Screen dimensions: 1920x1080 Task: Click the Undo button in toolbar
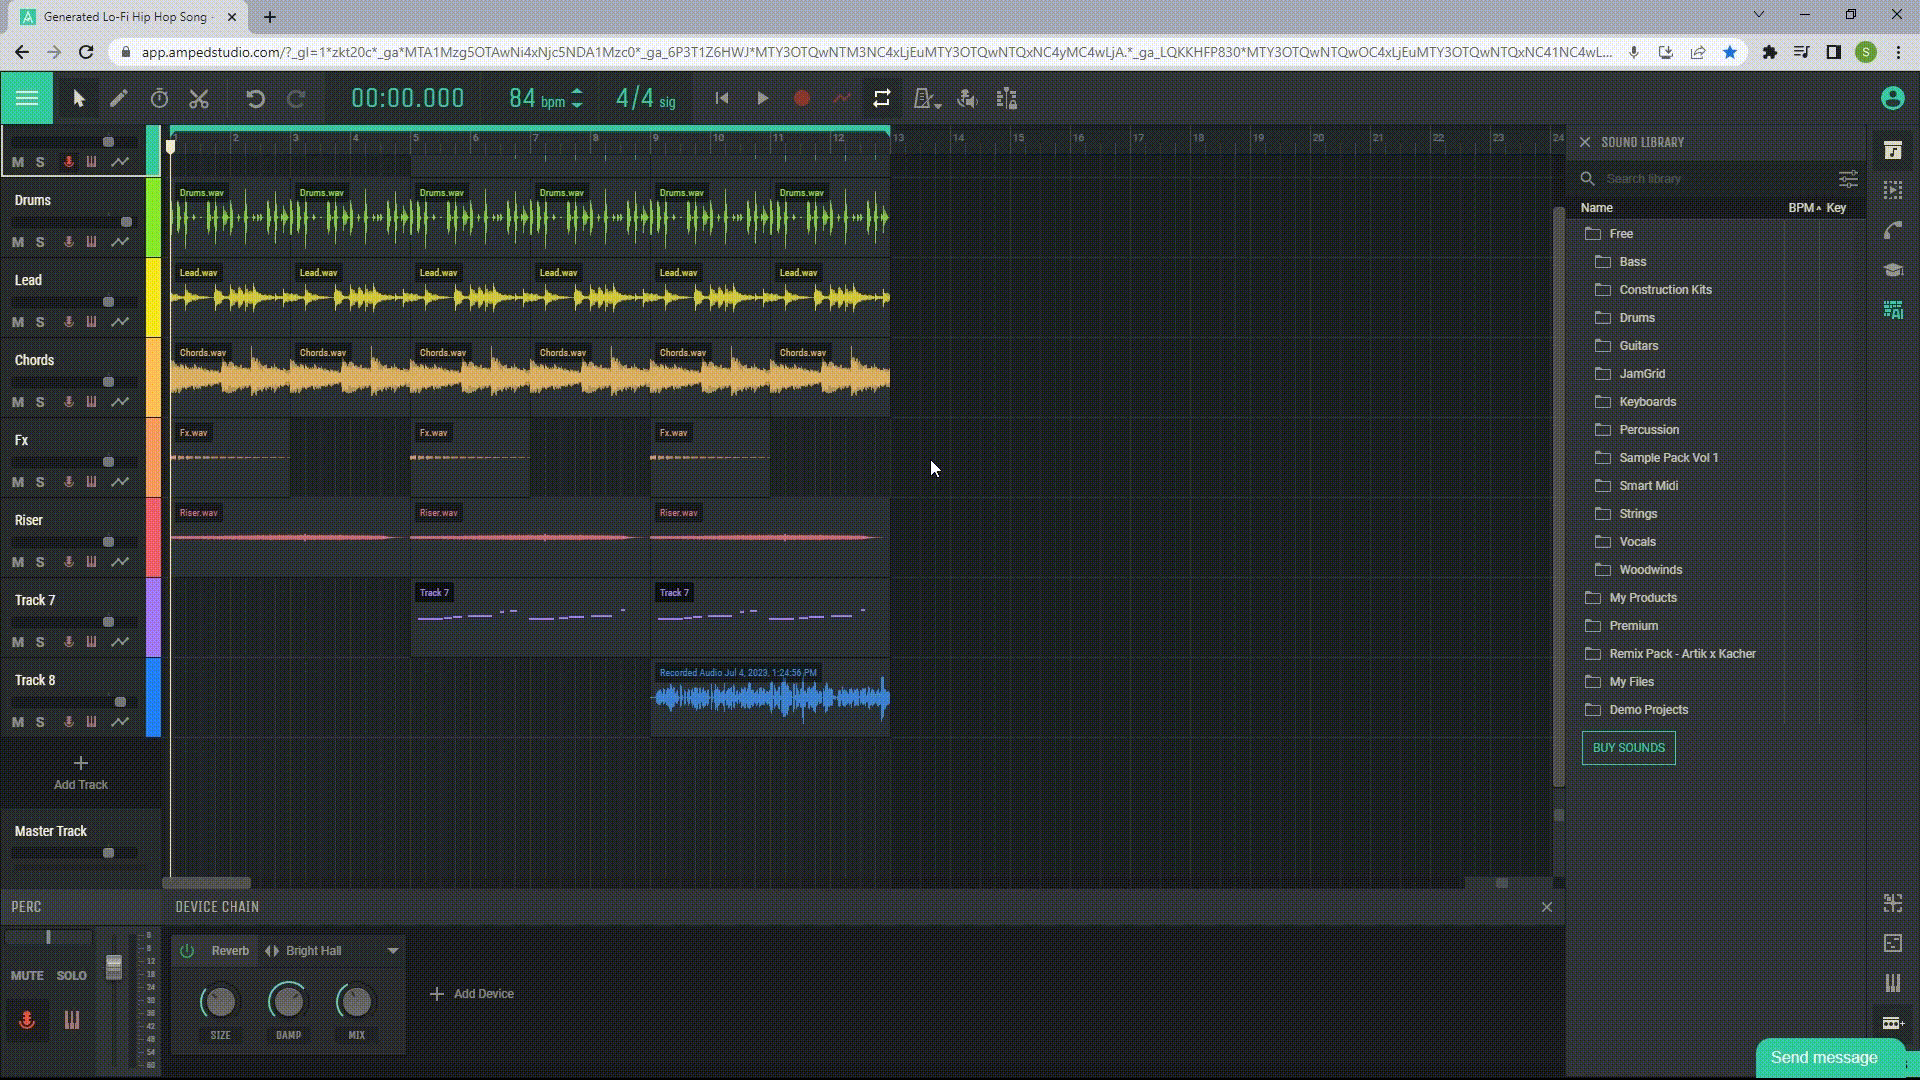[x=256, y=98]
